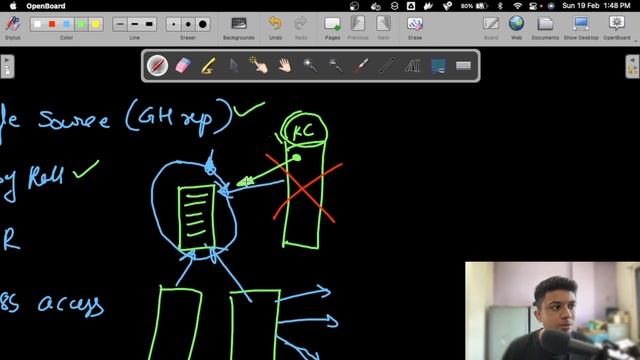Image resolution: width=640 pixels, height=360 pixels.
Task: Switch to Web mode
Action: coord(516,27)
